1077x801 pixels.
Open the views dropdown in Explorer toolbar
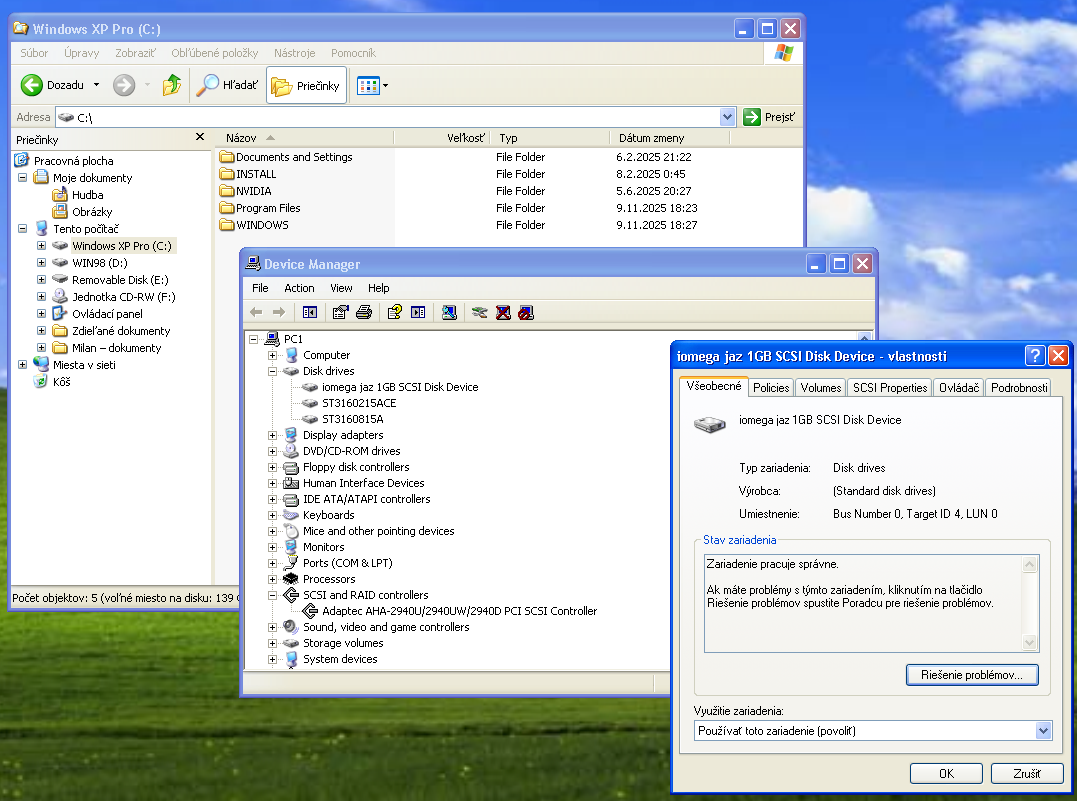(x=385, y=86)
